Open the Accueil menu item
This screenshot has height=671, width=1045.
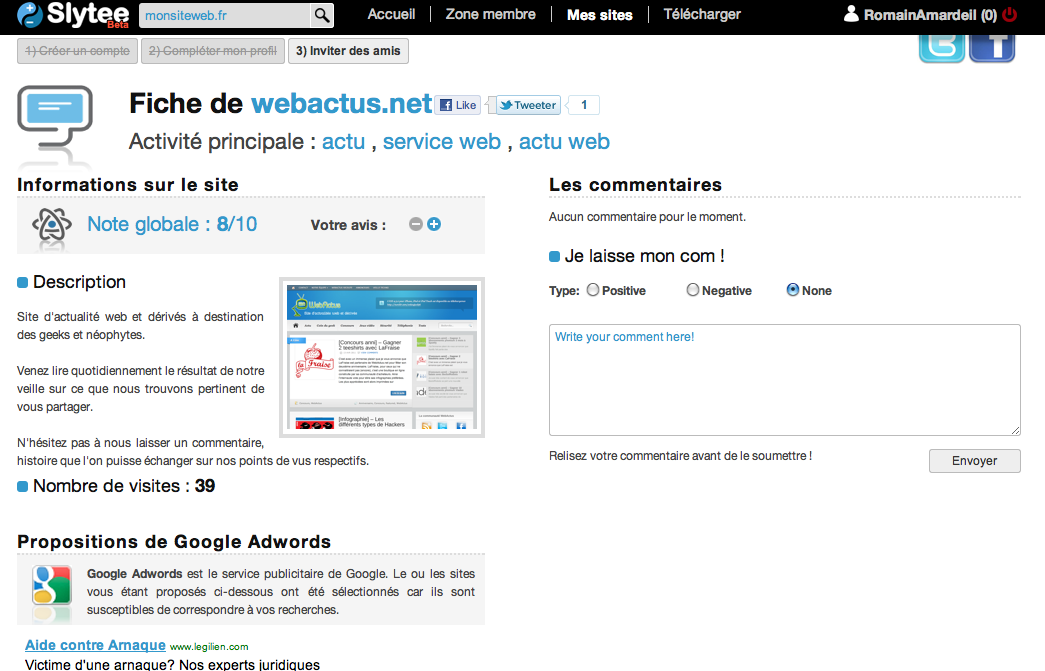pos(391,14)
